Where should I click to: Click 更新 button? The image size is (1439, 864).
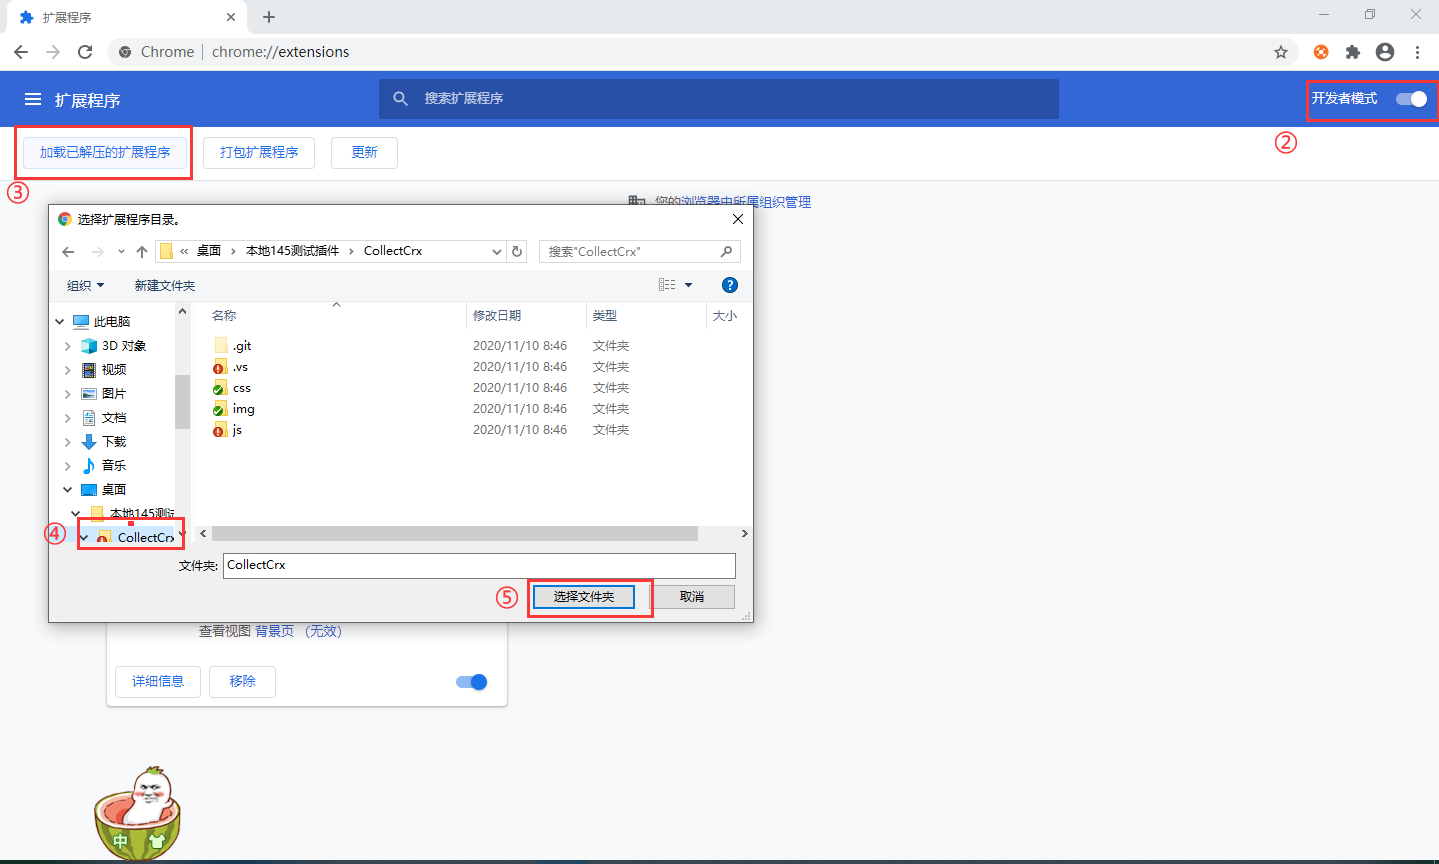click(364, 152)
